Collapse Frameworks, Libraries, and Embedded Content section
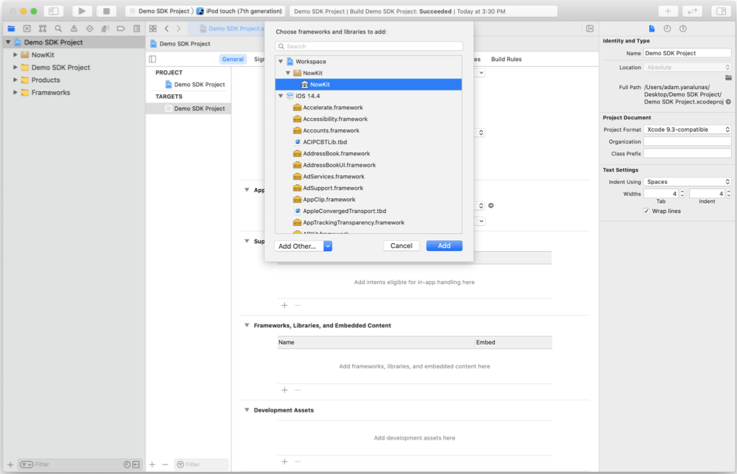Screen dimensions: 737x474 [247, 325]
